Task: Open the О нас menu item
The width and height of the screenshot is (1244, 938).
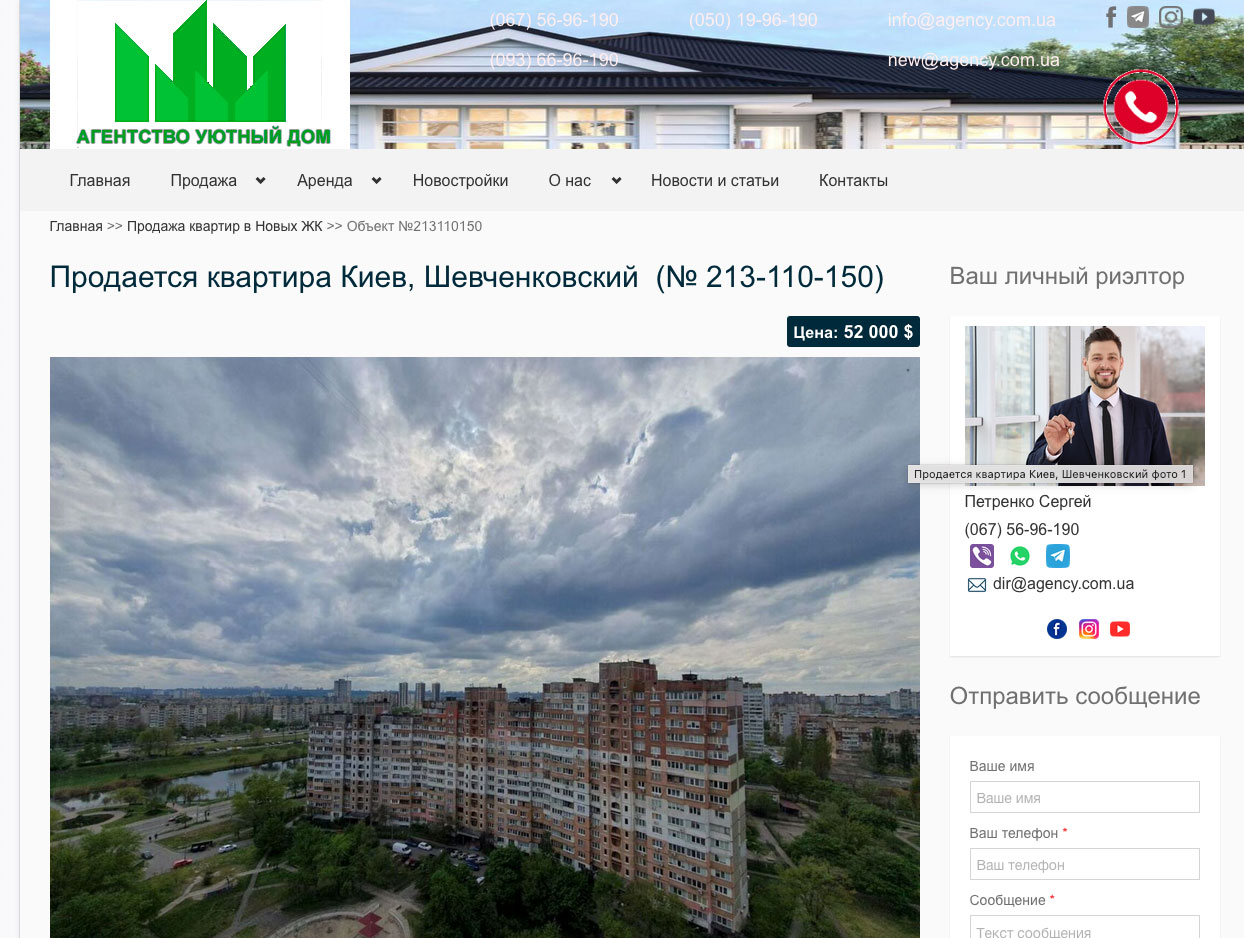Action: click(x=570, y=181)
